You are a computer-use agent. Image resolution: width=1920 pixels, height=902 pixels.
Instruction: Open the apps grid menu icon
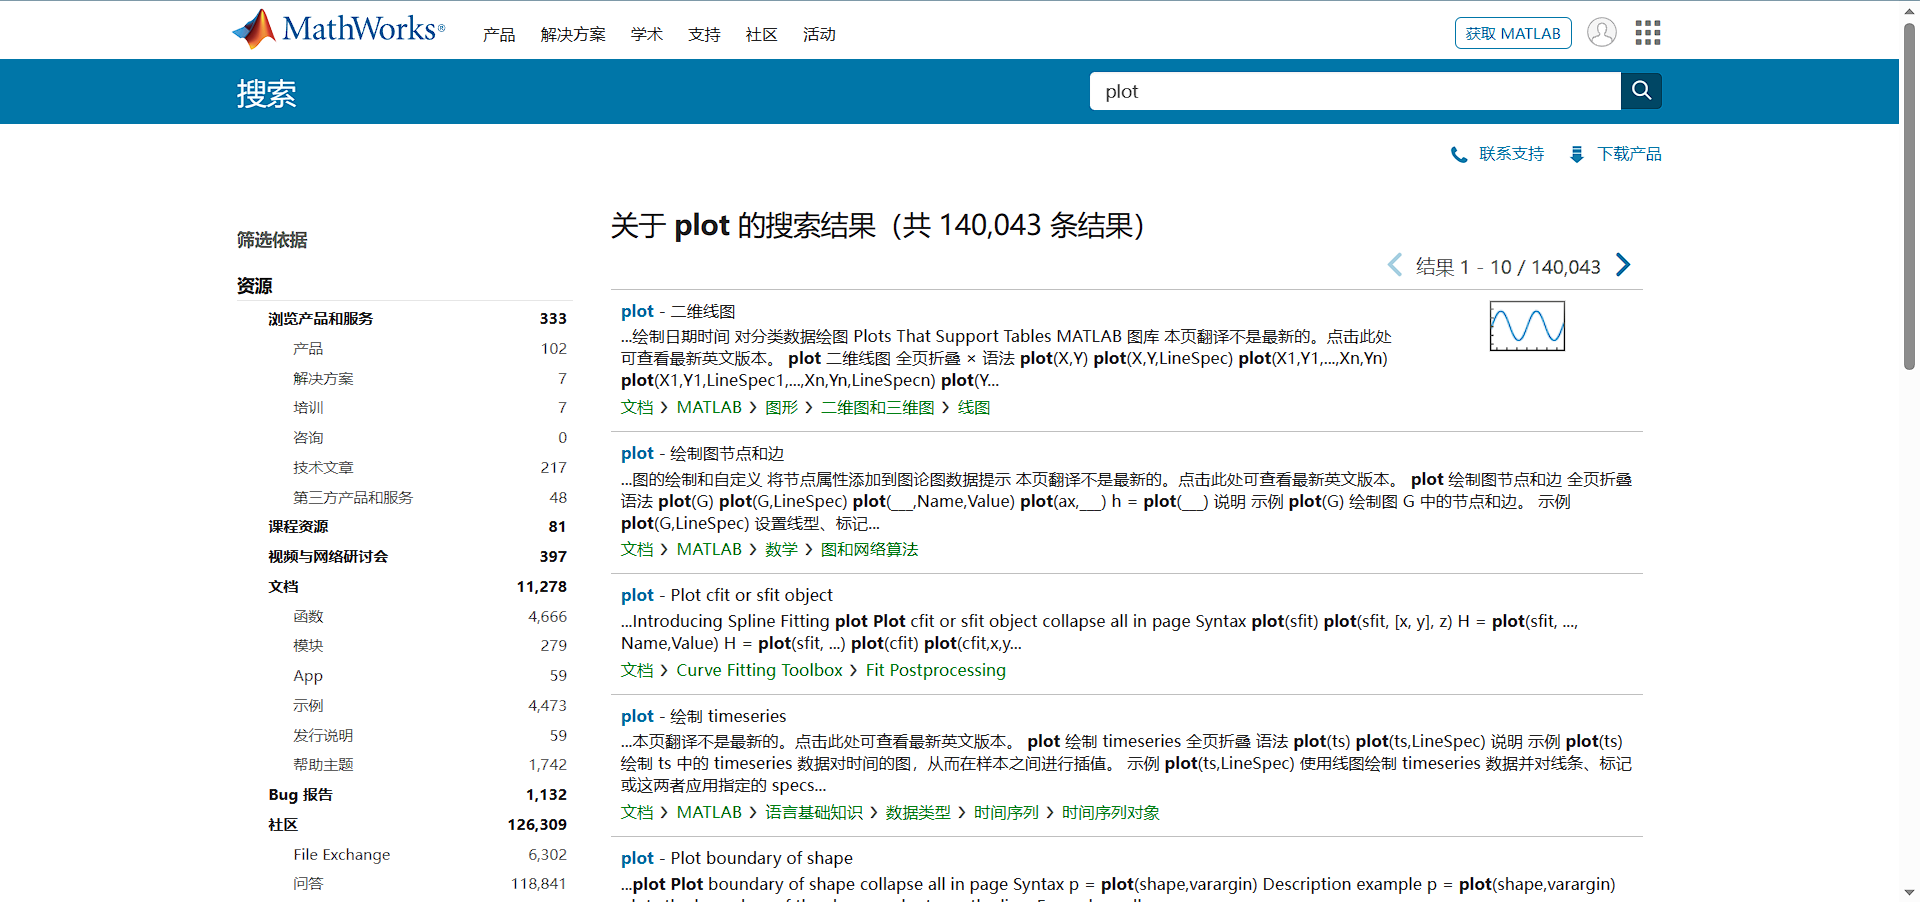tap(1648, 33)
